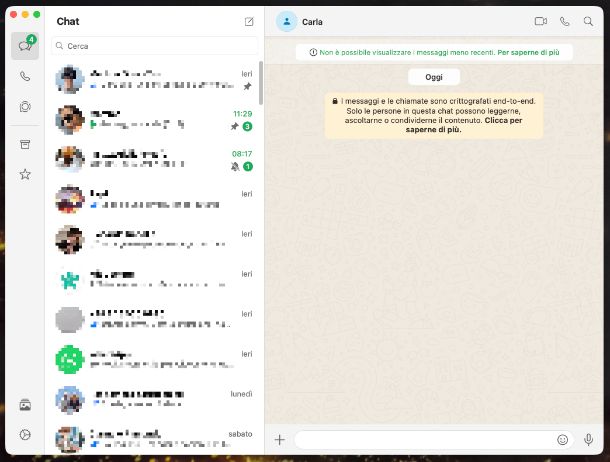
Task: Click the older messages unavailable notice text
Action: point(407,52)
